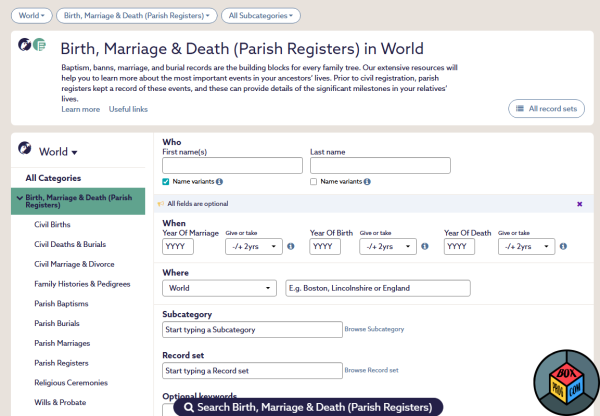Select All Categories in the sidebar
This screenshot has width=600, height=416.
53,178
